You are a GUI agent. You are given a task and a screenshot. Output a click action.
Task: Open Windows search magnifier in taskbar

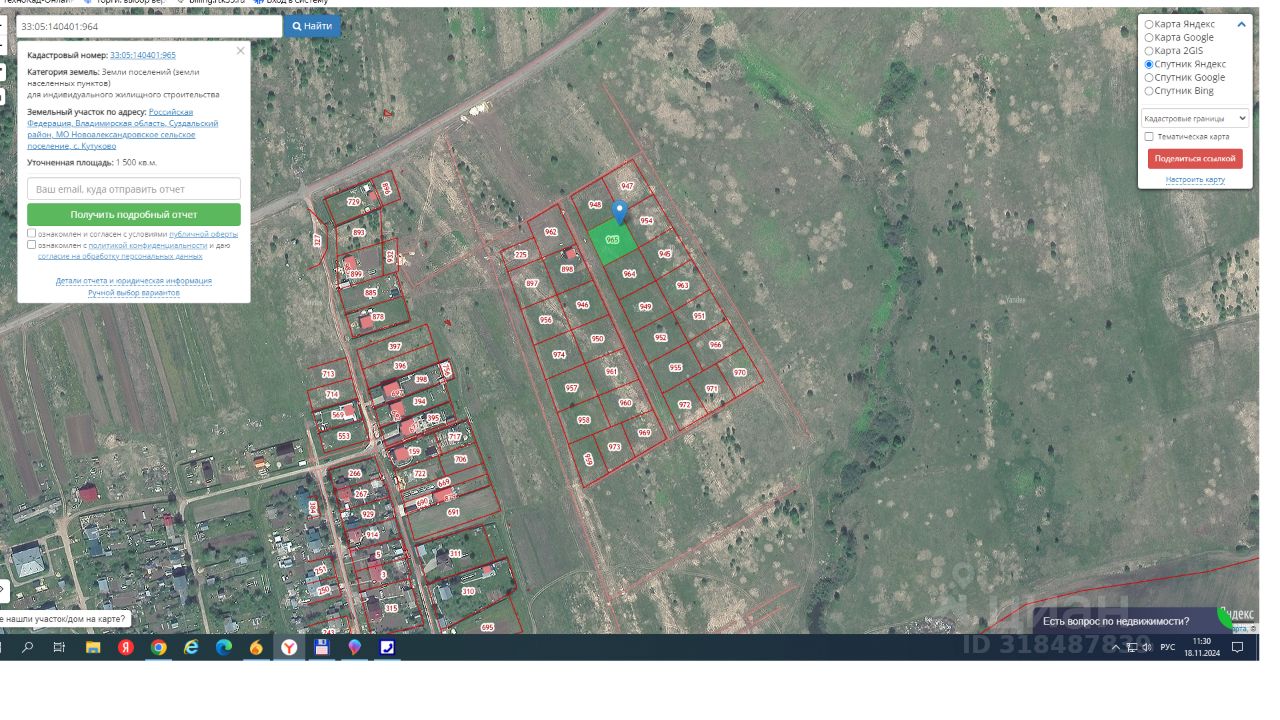[x=27, y=647]
